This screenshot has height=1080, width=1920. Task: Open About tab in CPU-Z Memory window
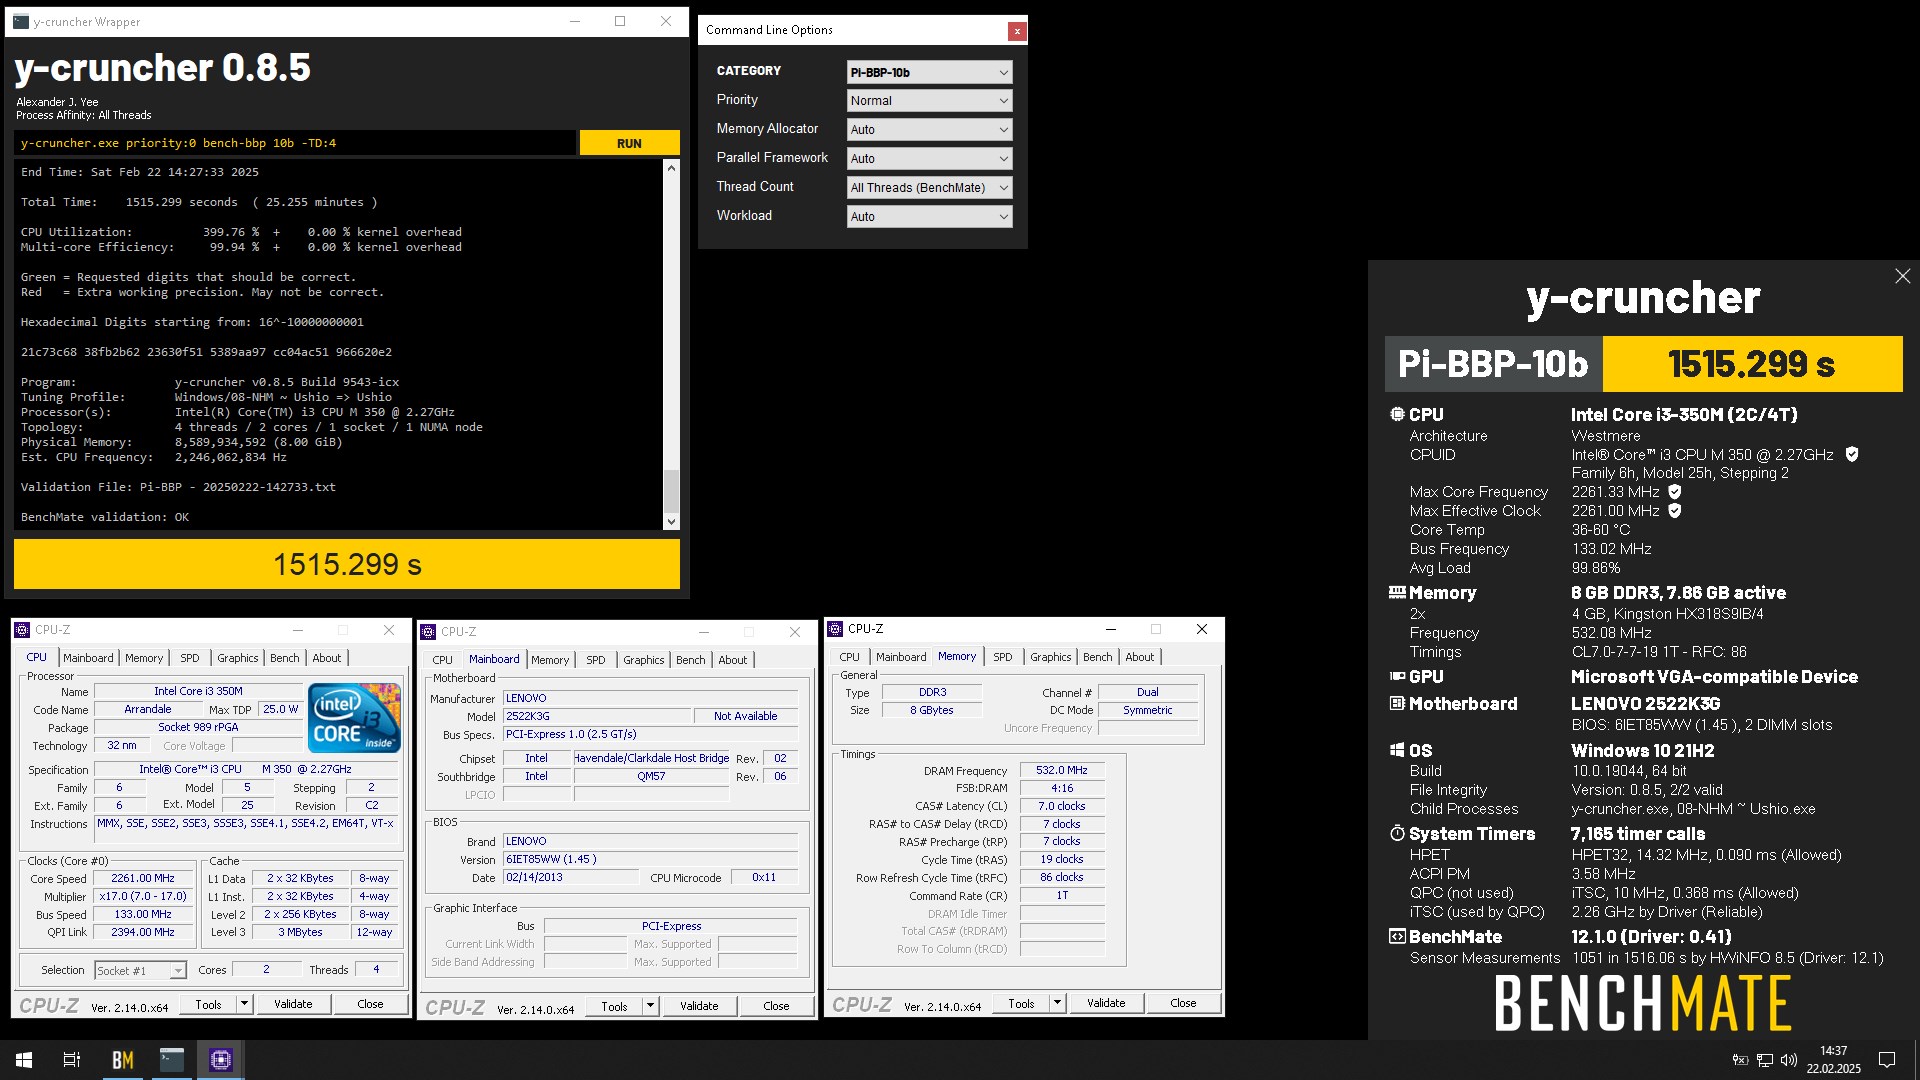coord(1139,657)
